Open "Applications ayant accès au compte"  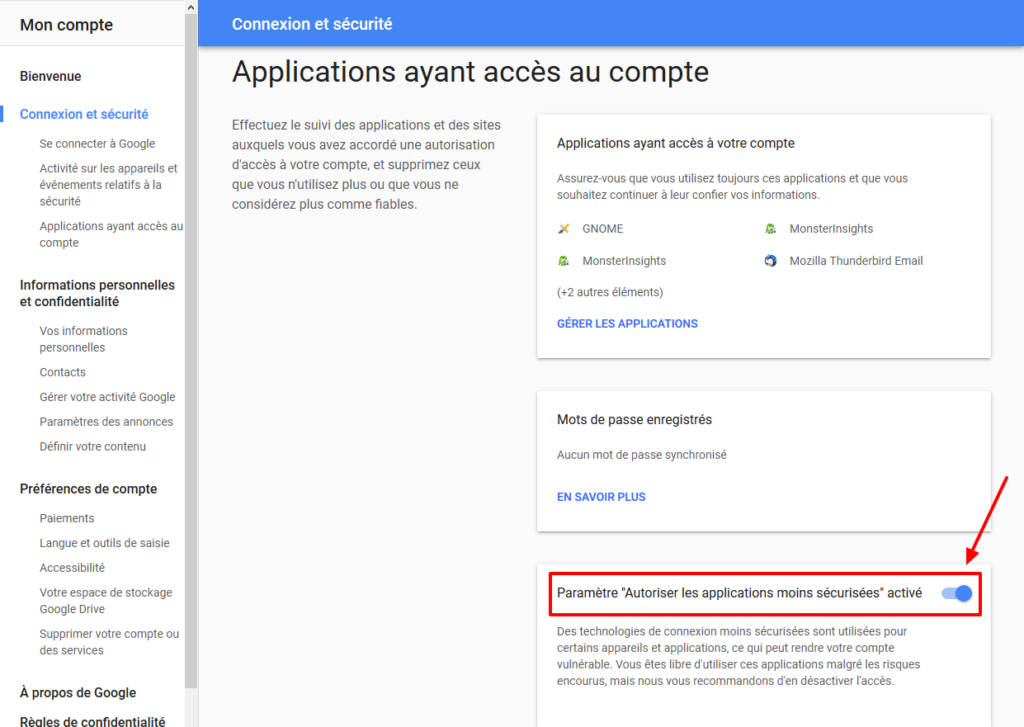(x=110, y=234)
